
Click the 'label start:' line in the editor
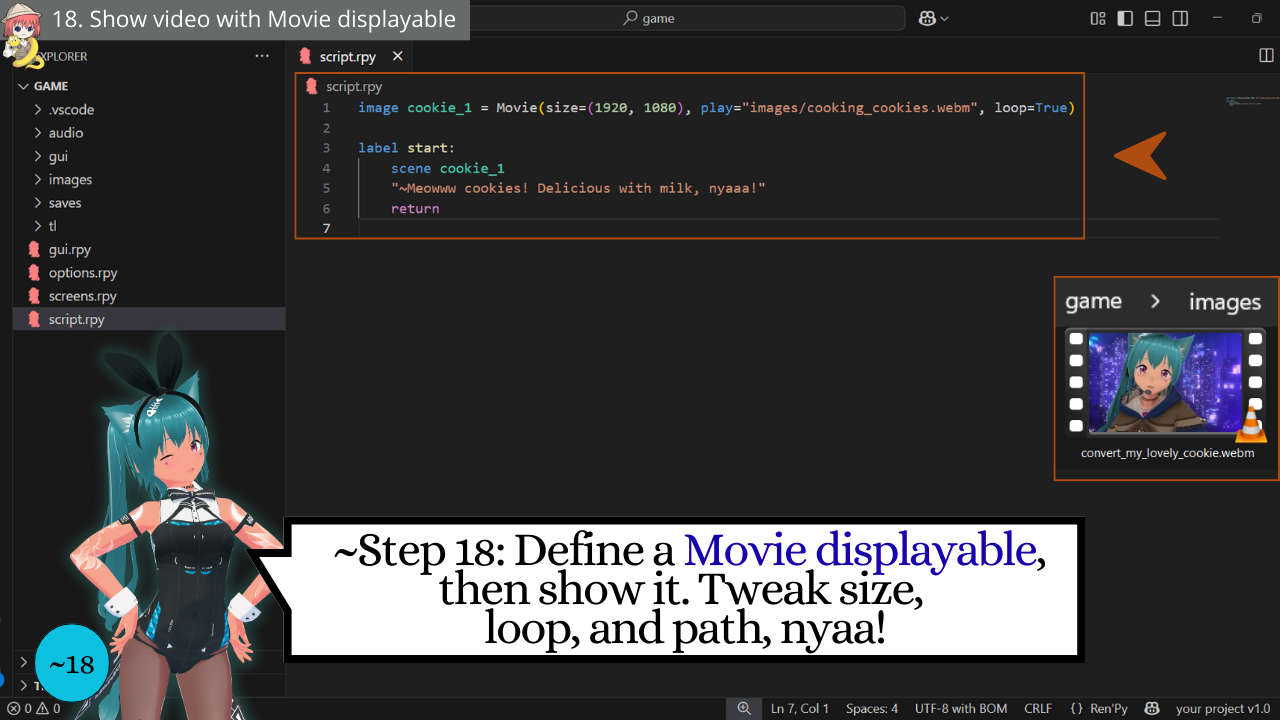pyautogui.click(x=406, y=148)
